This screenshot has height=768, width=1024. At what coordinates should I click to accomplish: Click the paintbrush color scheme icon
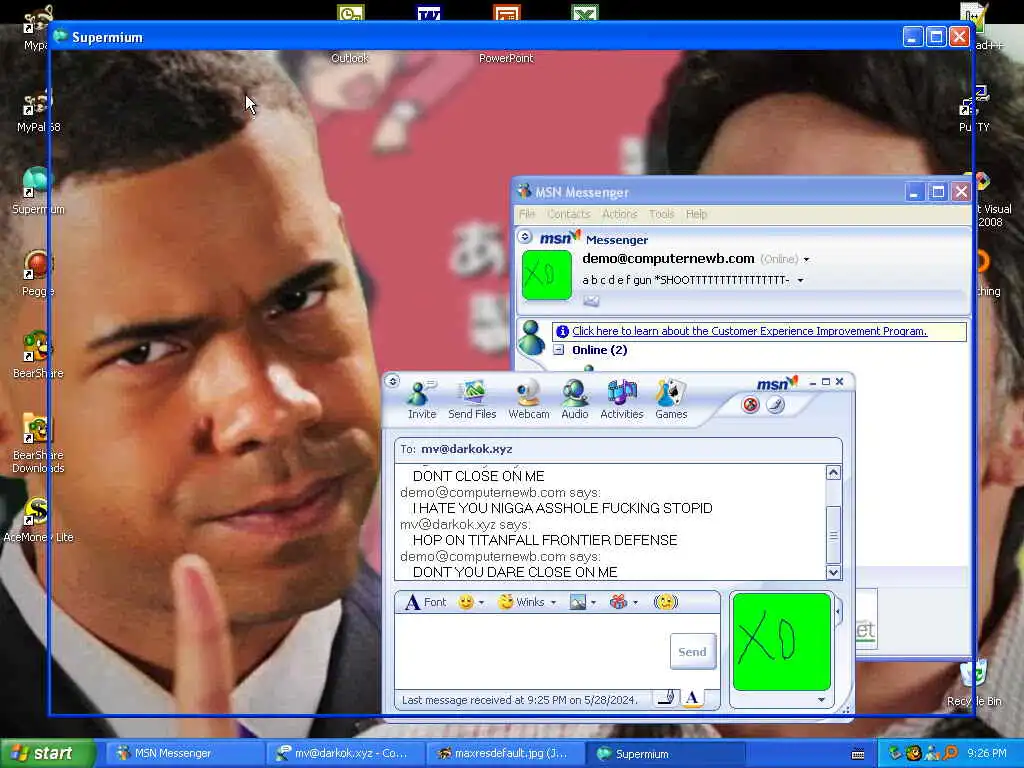(x=775, y=405)
